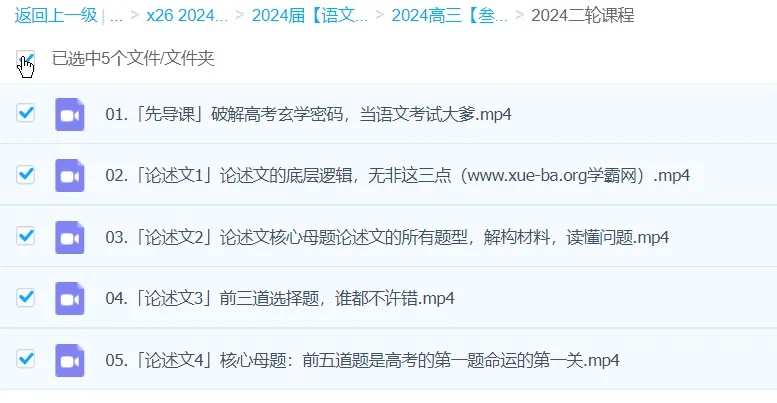Click the video icon for file 01 先导课
This screenshot has width=777, height=403.
point(69,114)
